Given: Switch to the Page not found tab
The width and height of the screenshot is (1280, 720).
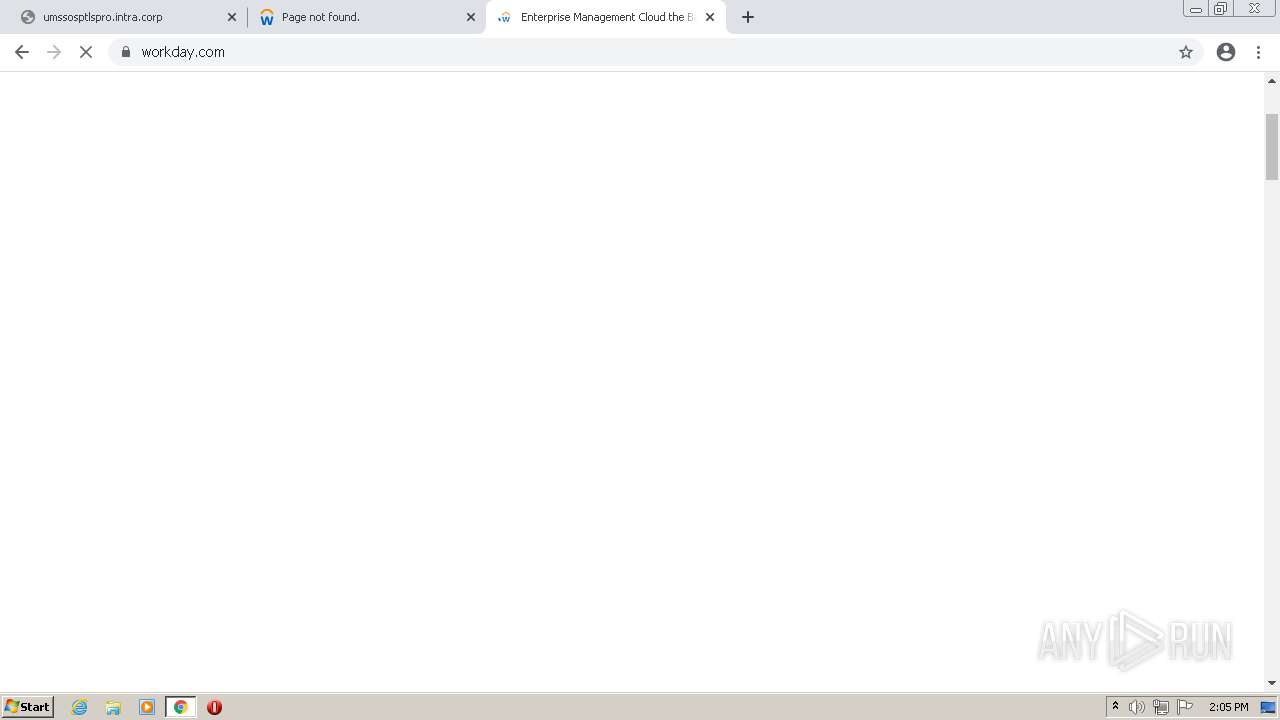Looking at the screenshot, I should (x=365, y=17).
